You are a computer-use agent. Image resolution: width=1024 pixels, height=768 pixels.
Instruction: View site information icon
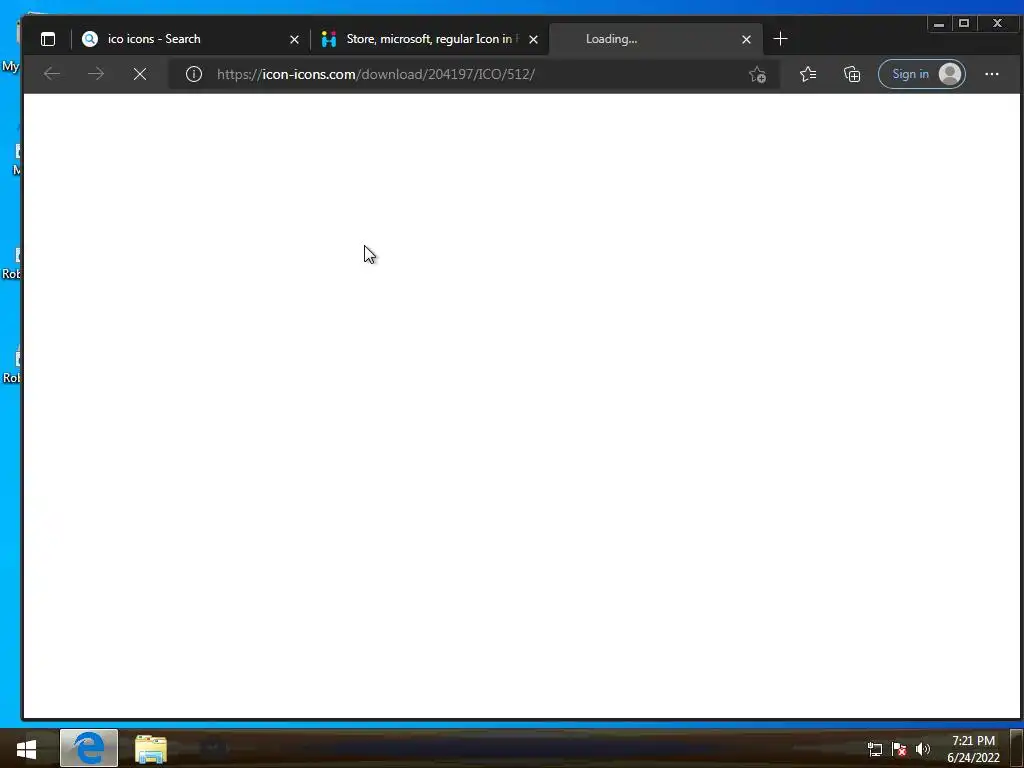[193, 74]
